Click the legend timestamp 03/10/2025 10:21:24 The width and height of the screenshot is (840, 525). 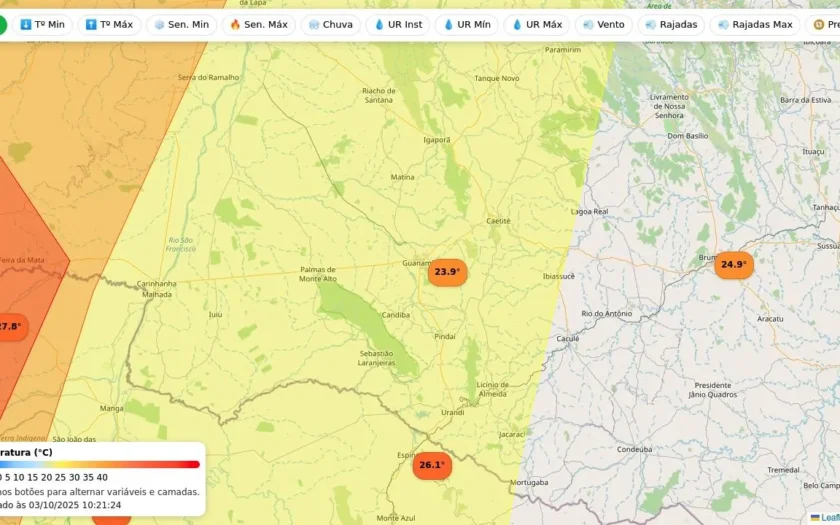click(75, 505)
